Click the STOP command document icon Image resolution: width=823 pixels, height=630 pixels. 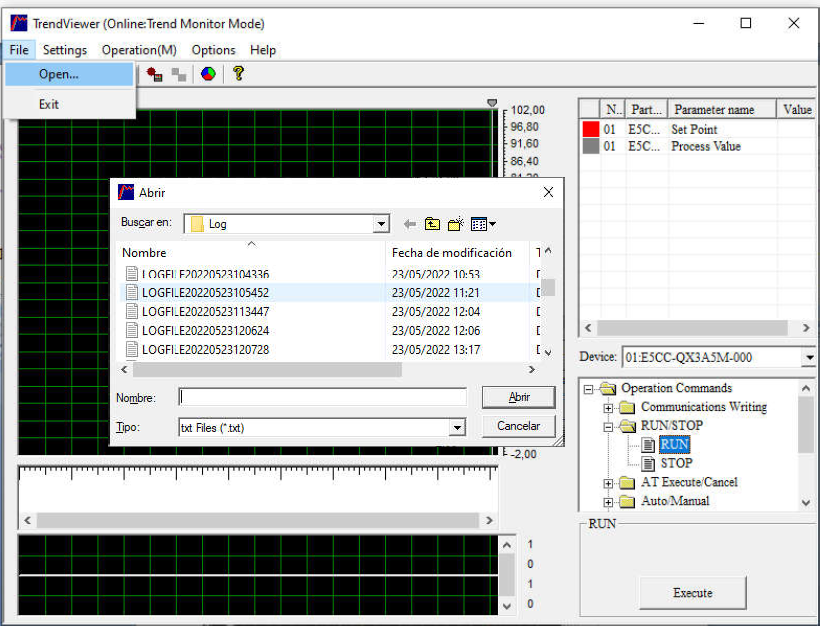[x=649, y=464]
